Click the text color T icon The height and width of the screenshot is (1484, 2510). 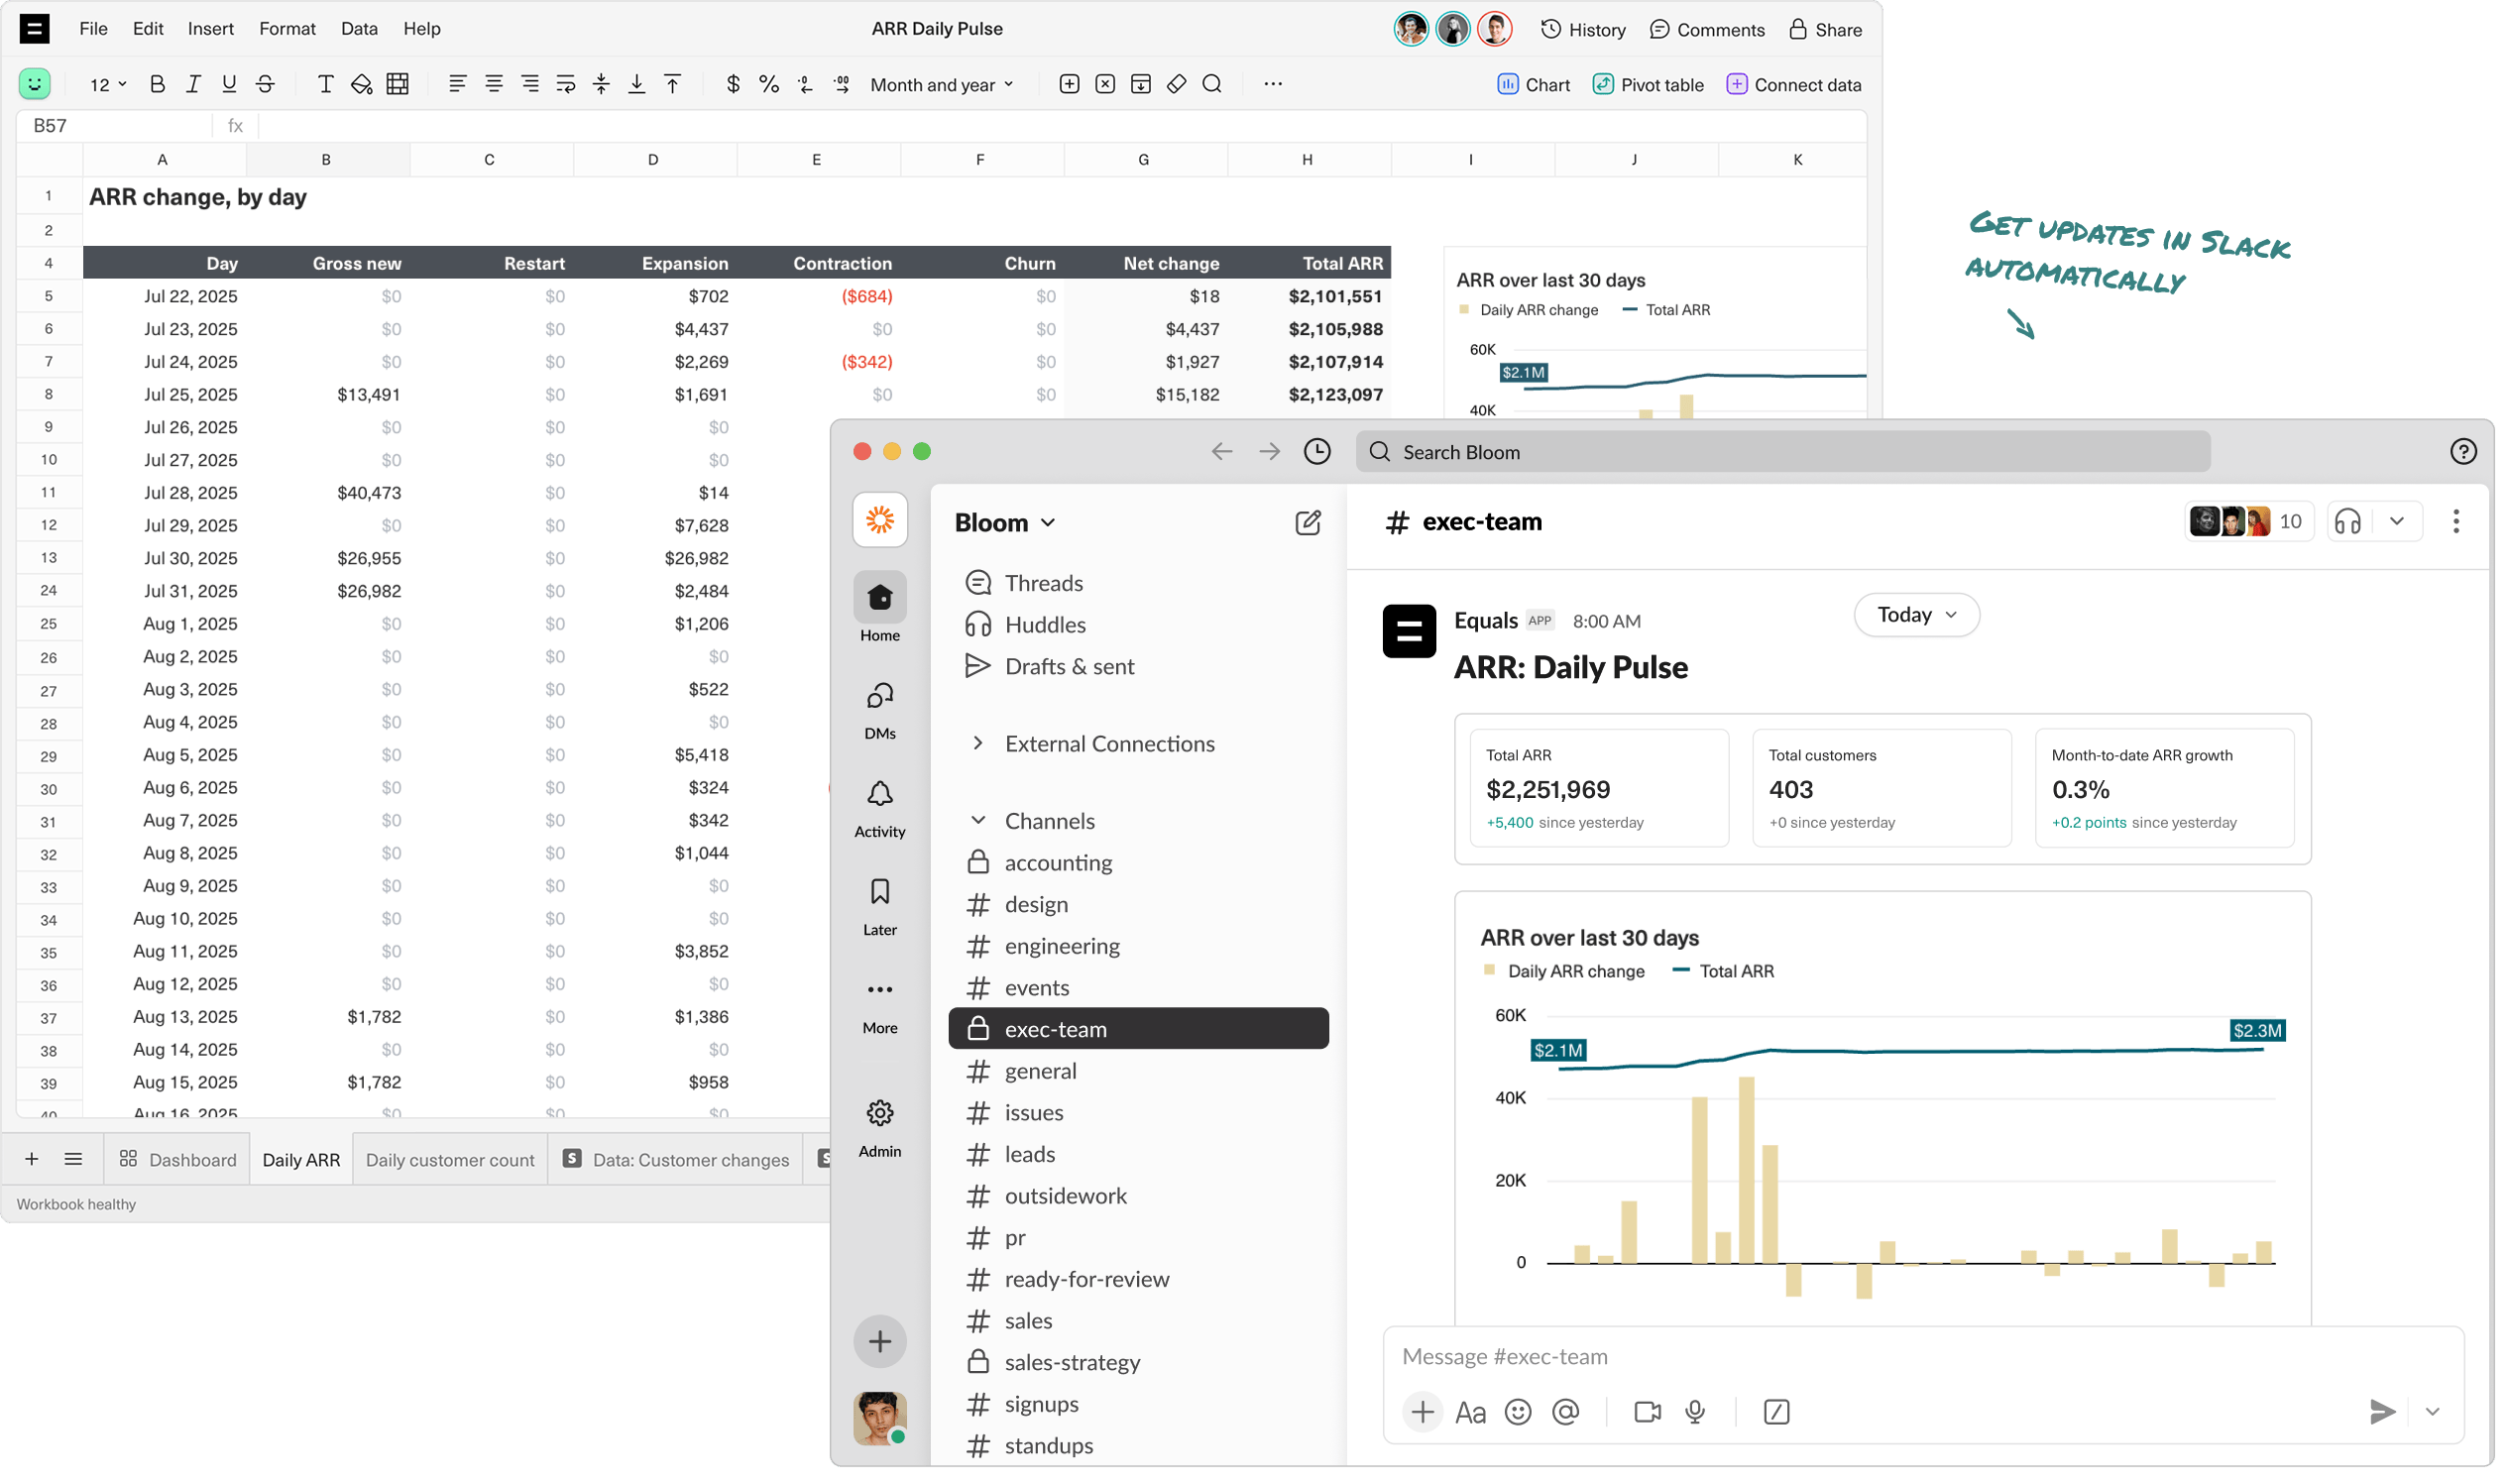326,85
